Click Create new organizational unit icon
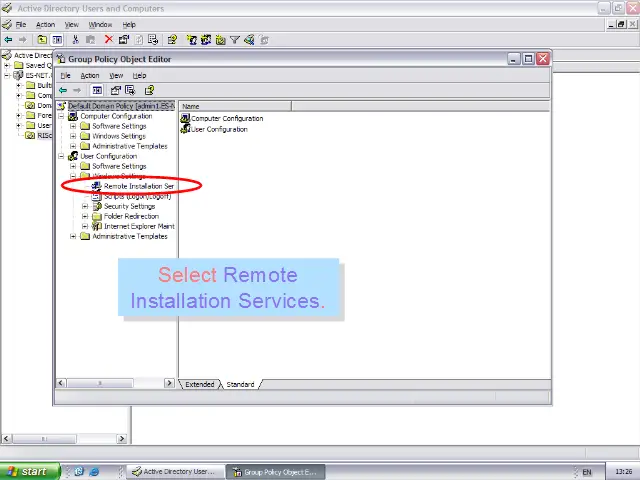Image resolution: width=640 pixels, height=480 pixels. [220, 40]
